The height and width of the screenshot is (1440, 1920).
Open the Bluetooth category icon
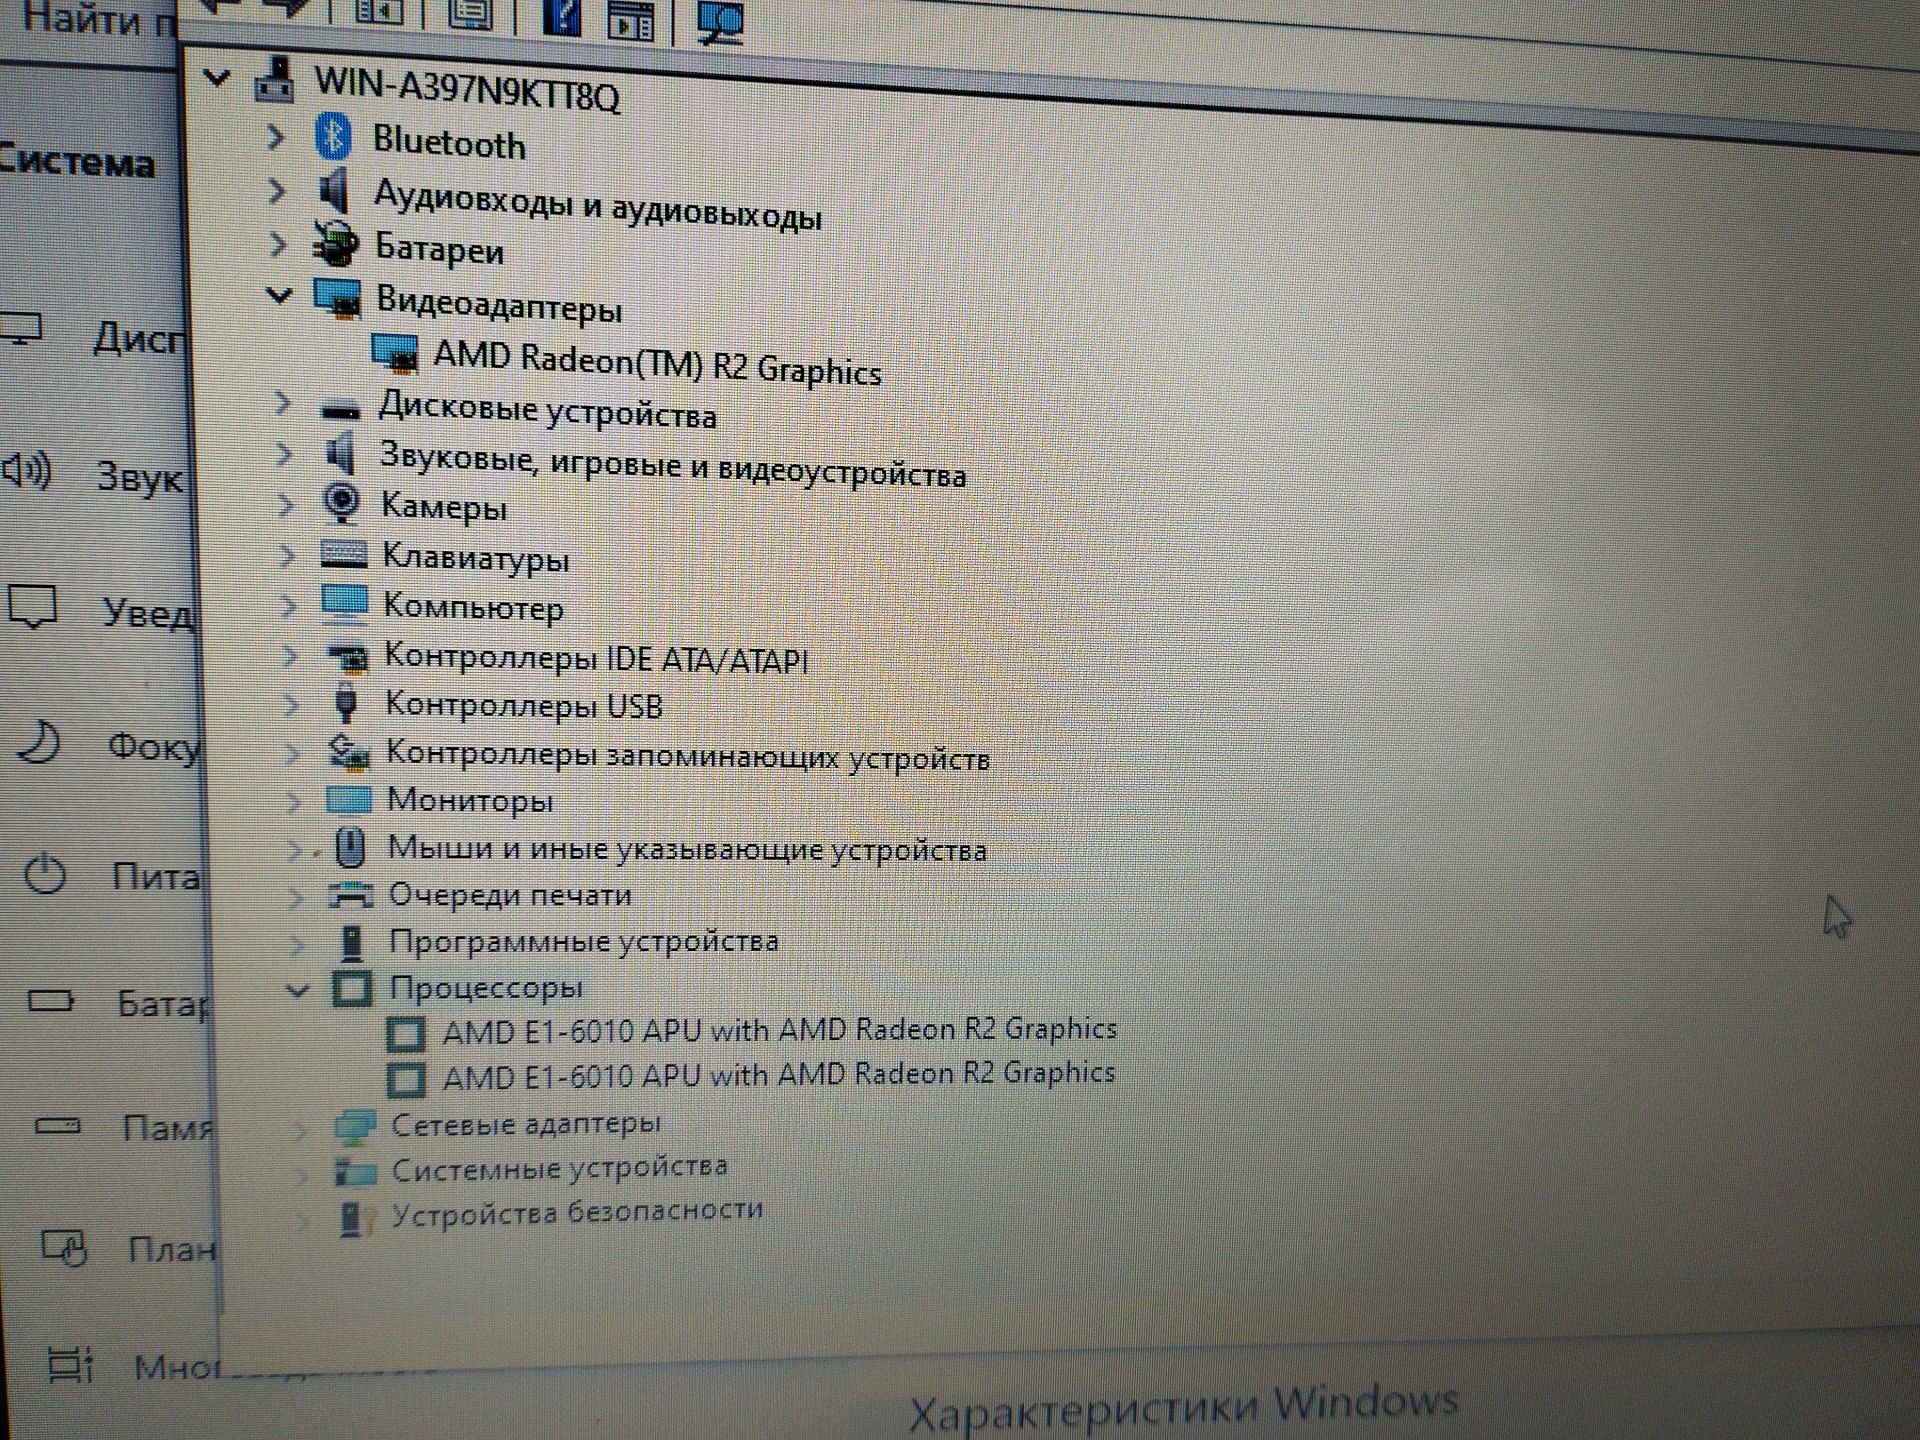click(333, 137)
